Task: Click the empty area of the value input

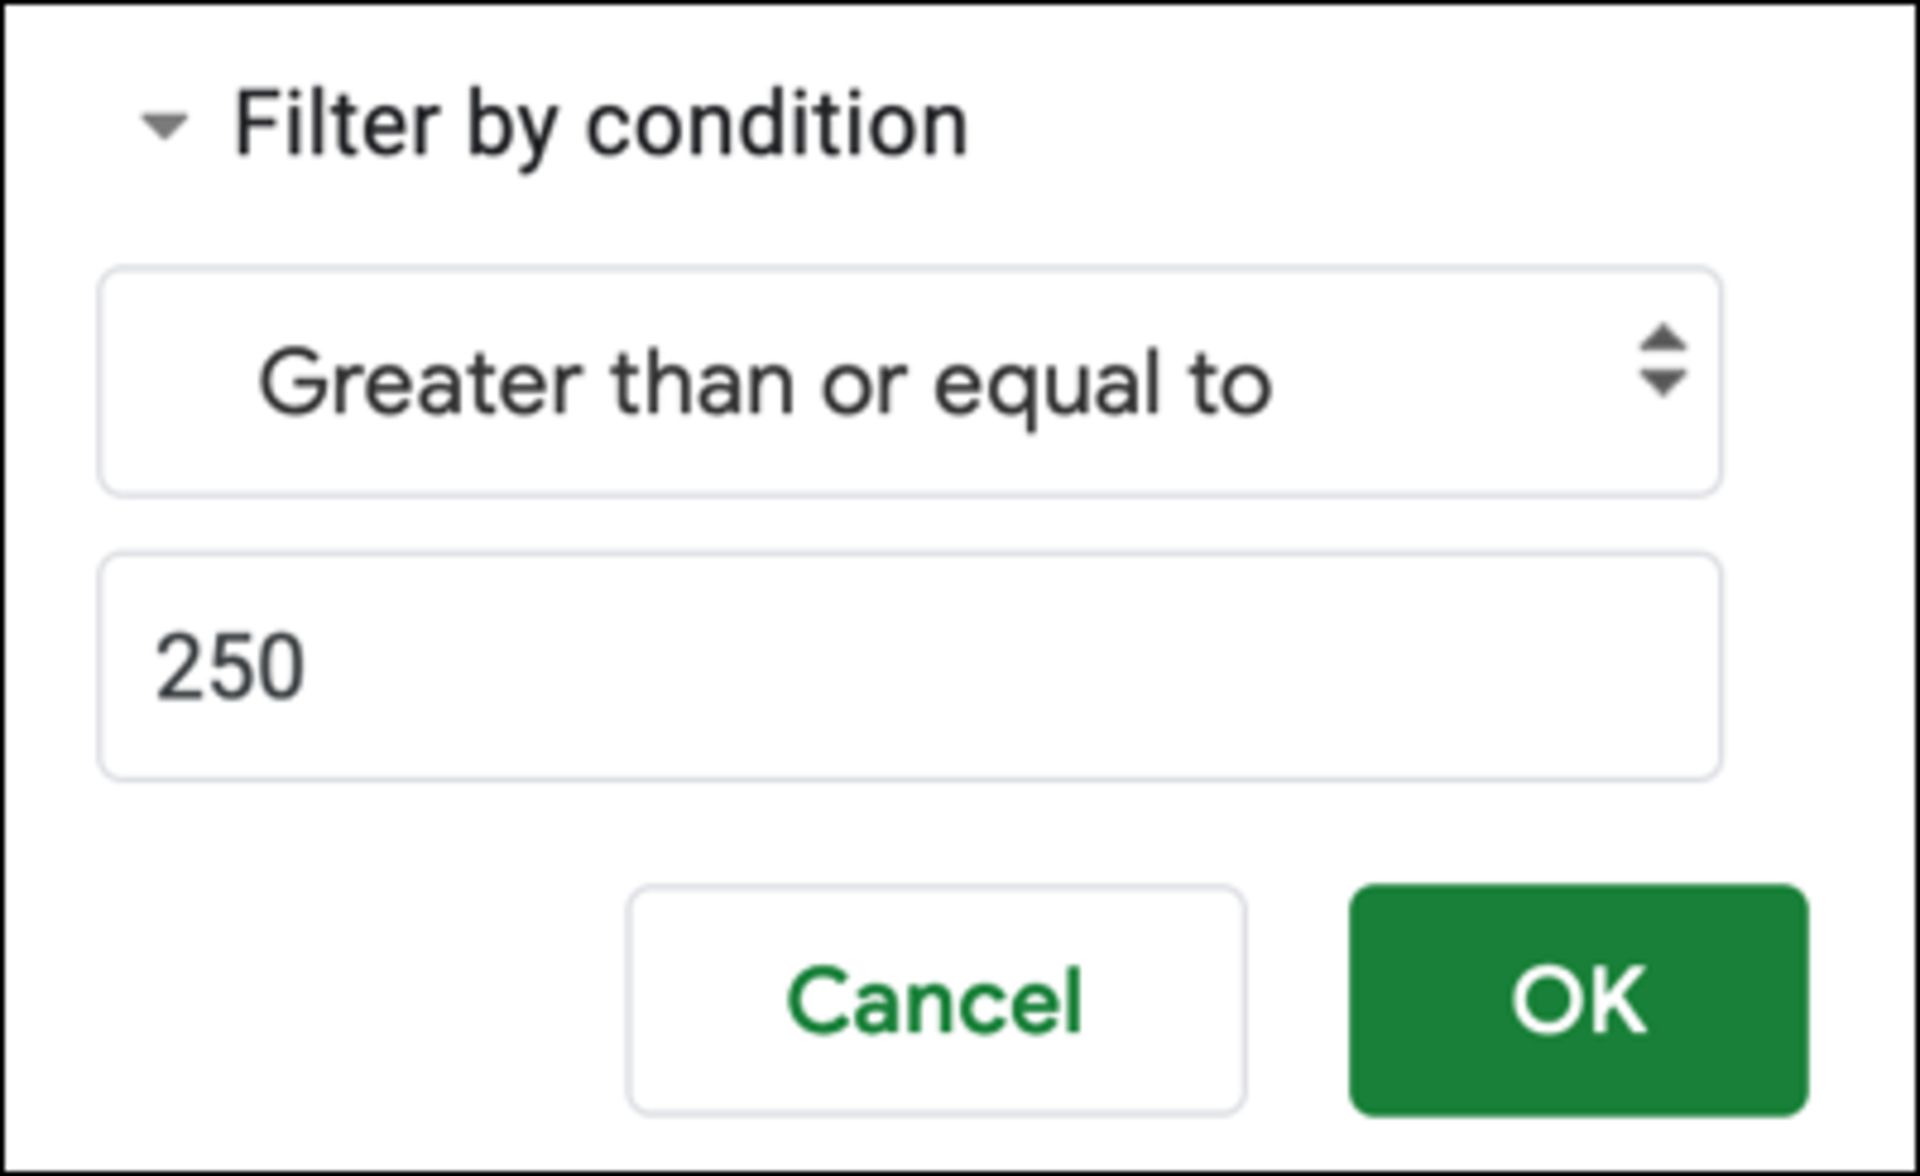Action: (x=1000, y=666)
